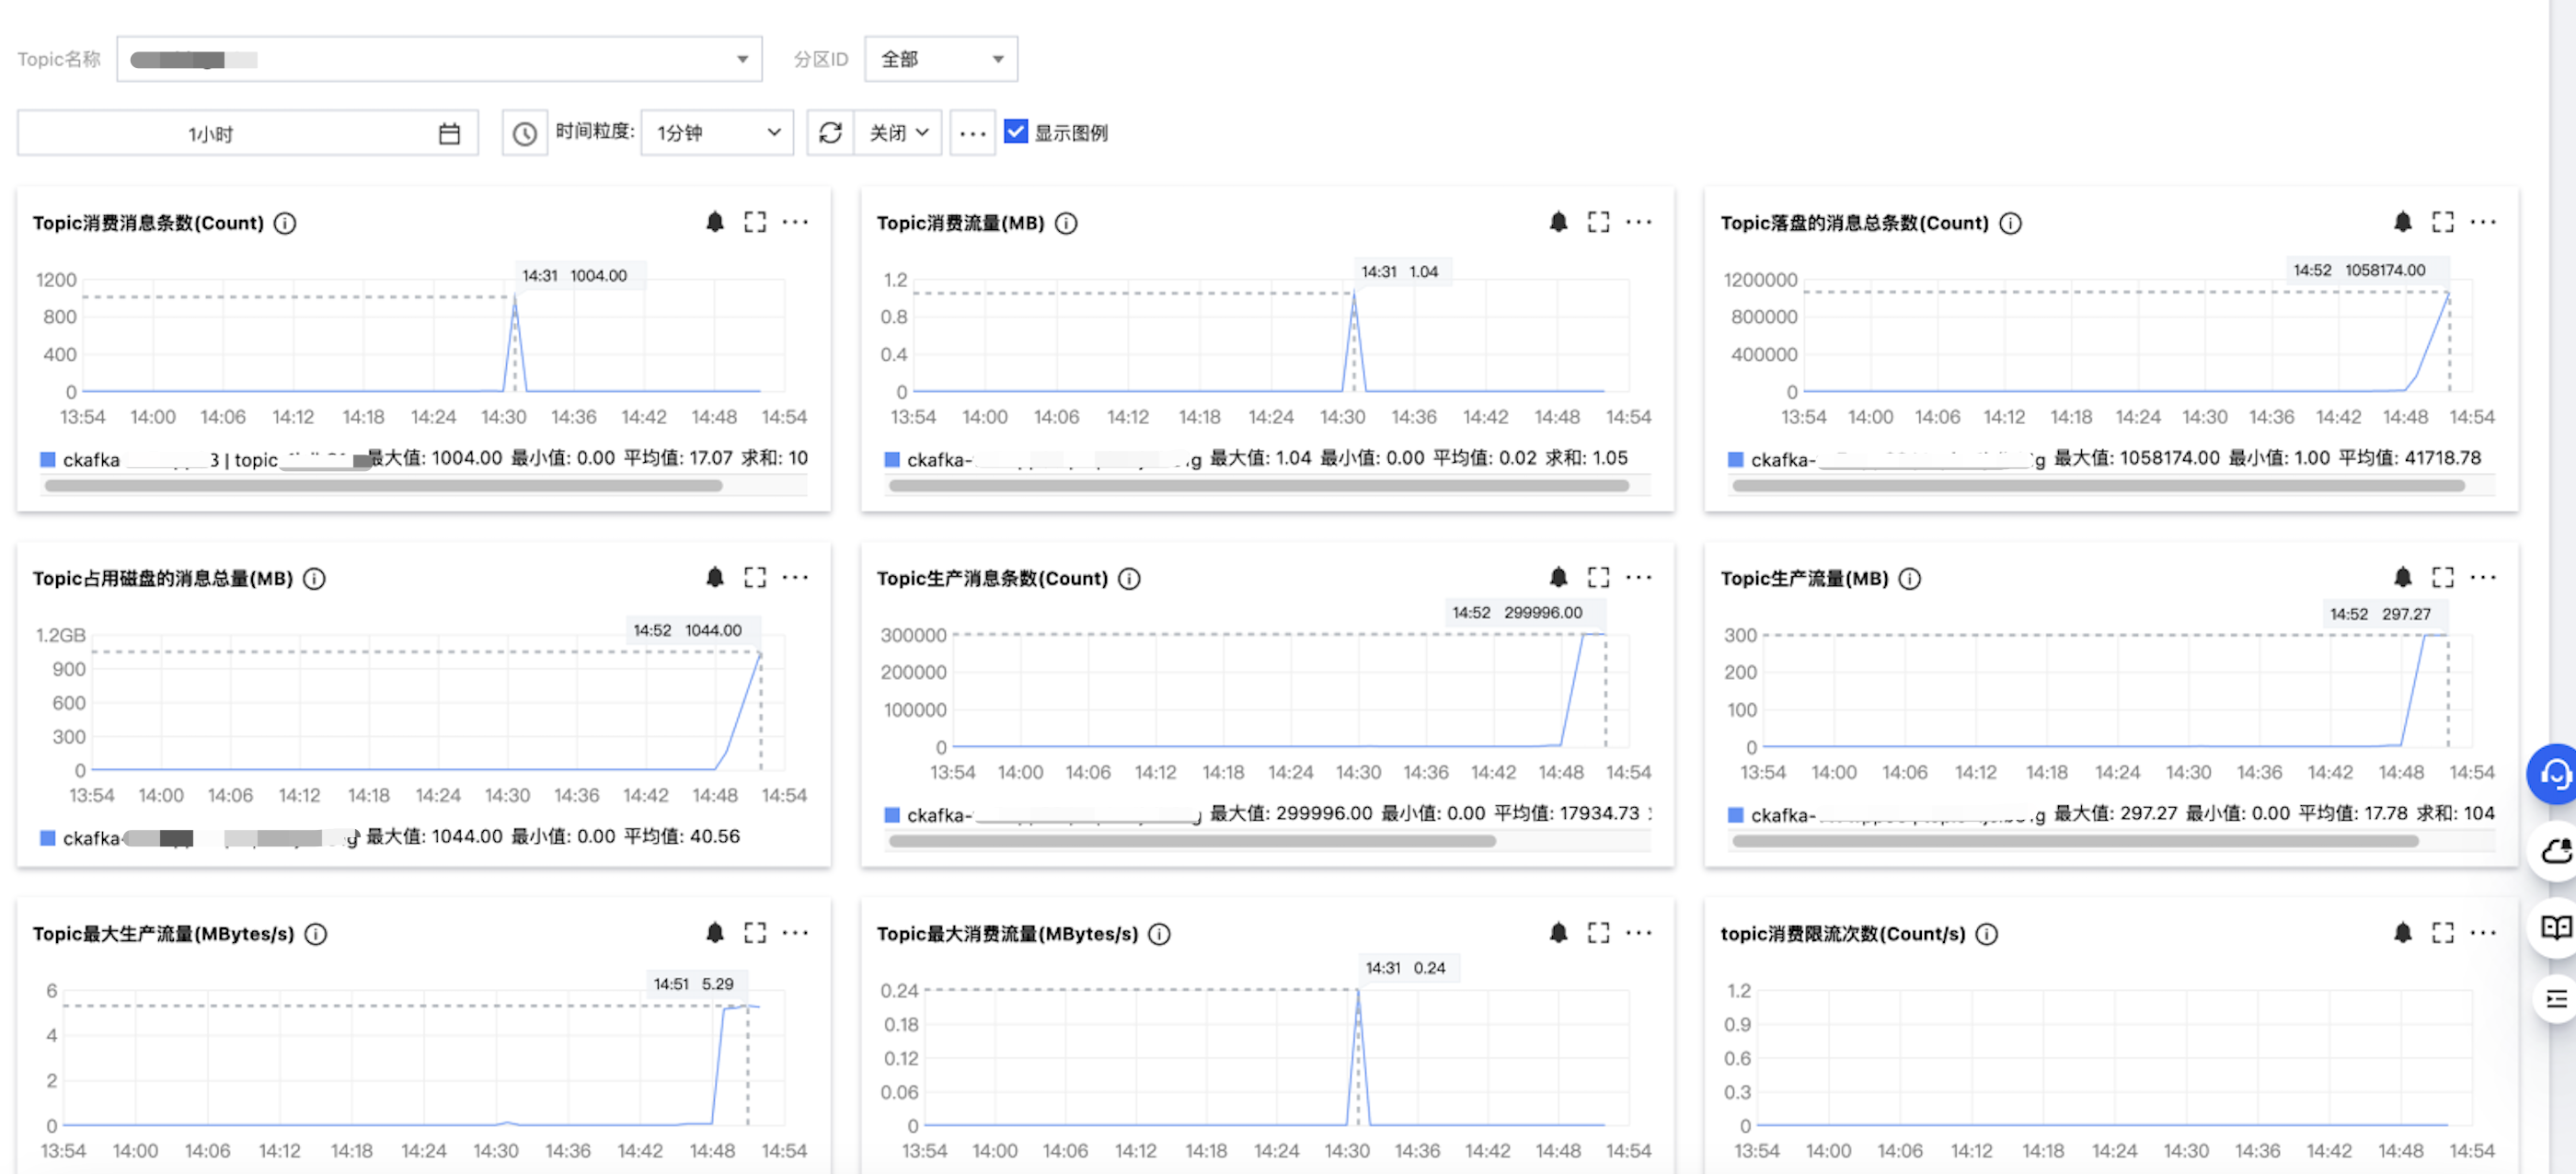Toggle legend swatch in Topic生产消息条数 chart

[x=892, y=814]
